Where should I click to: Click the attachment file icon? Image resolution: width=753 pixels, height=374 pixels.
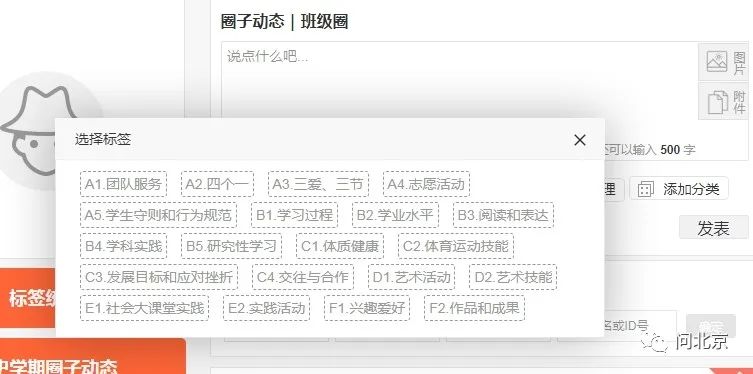point(718,102)
